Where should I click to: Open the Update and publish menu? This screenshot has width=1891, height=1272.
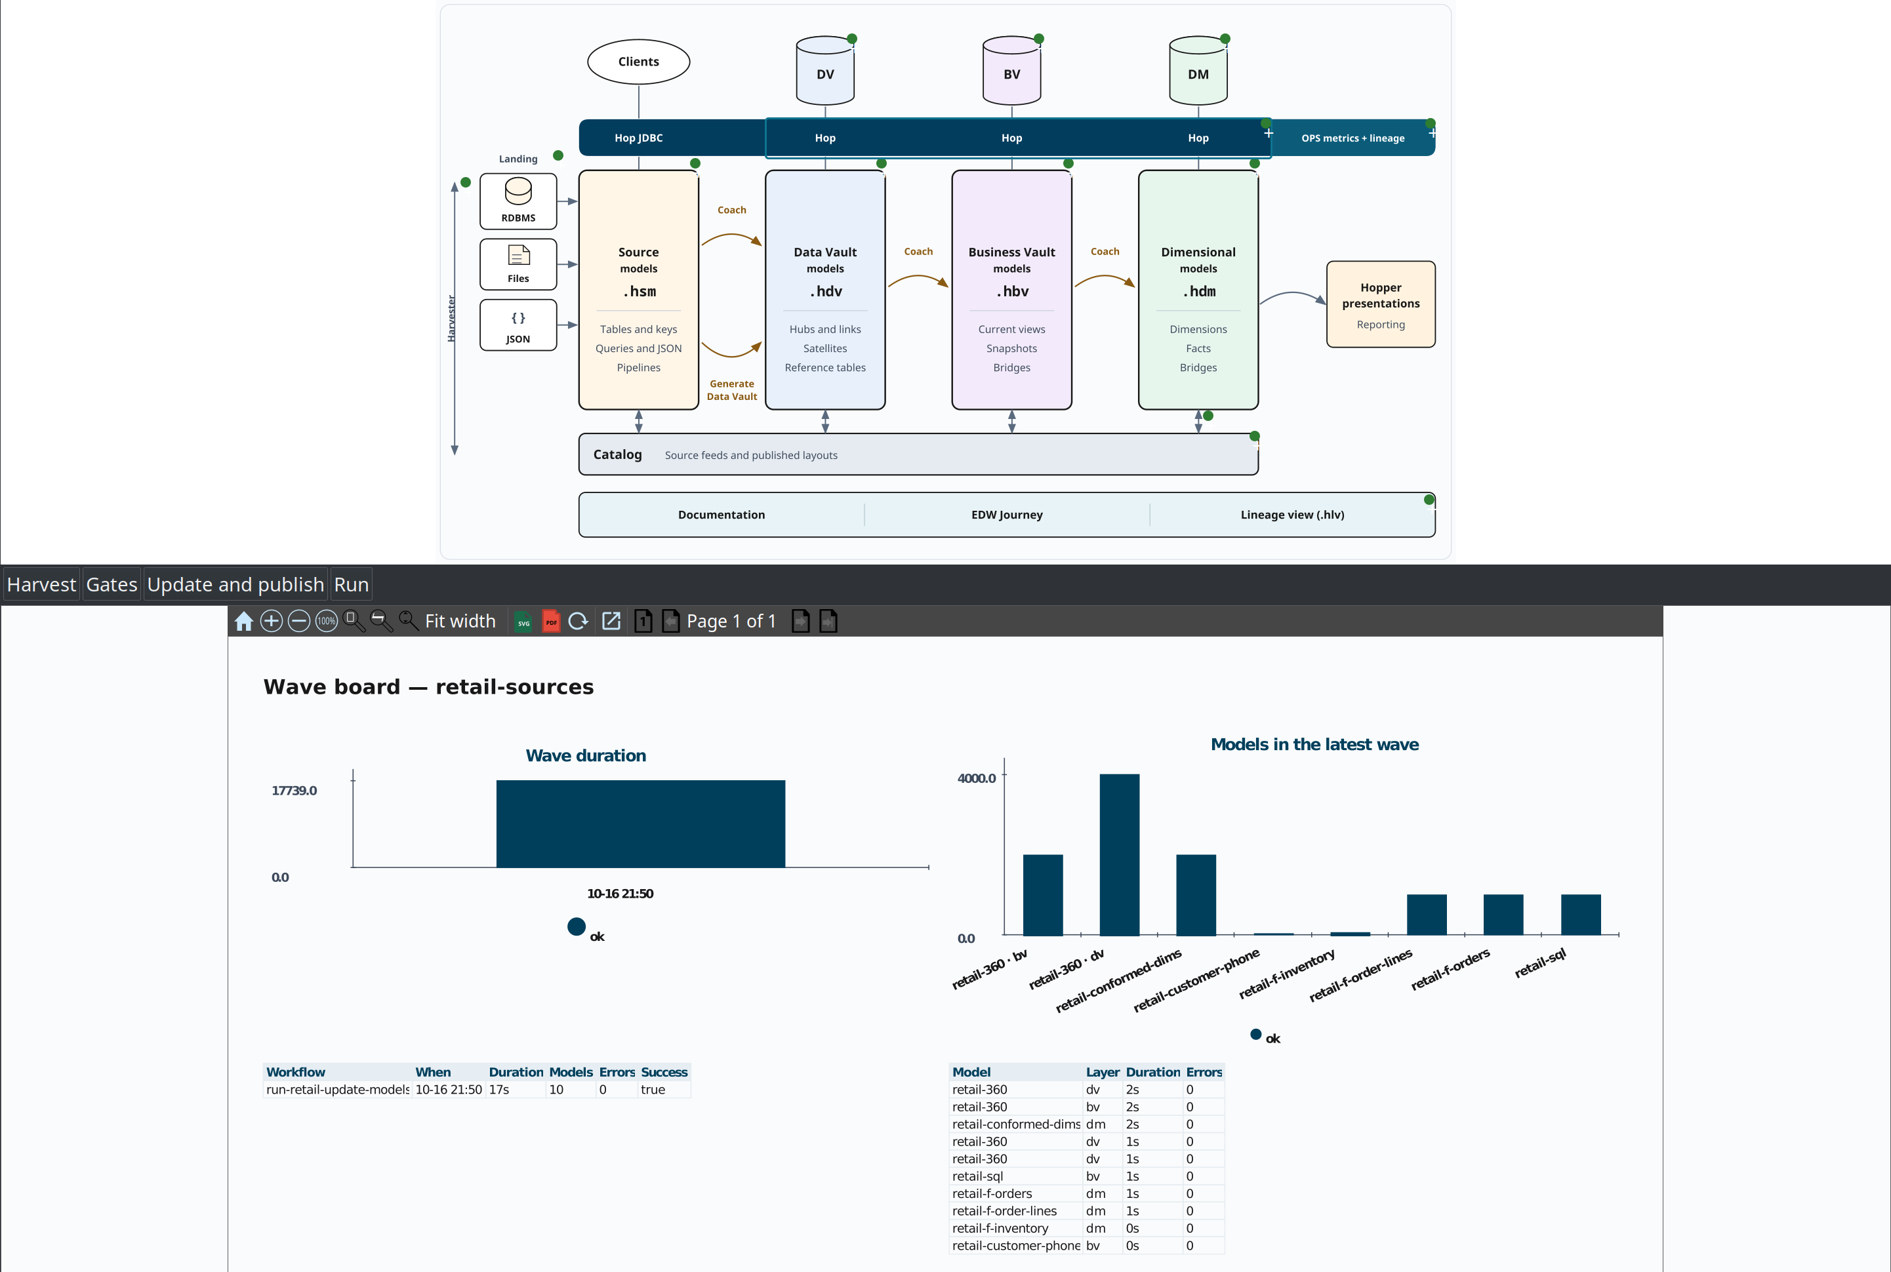(235, 584)
